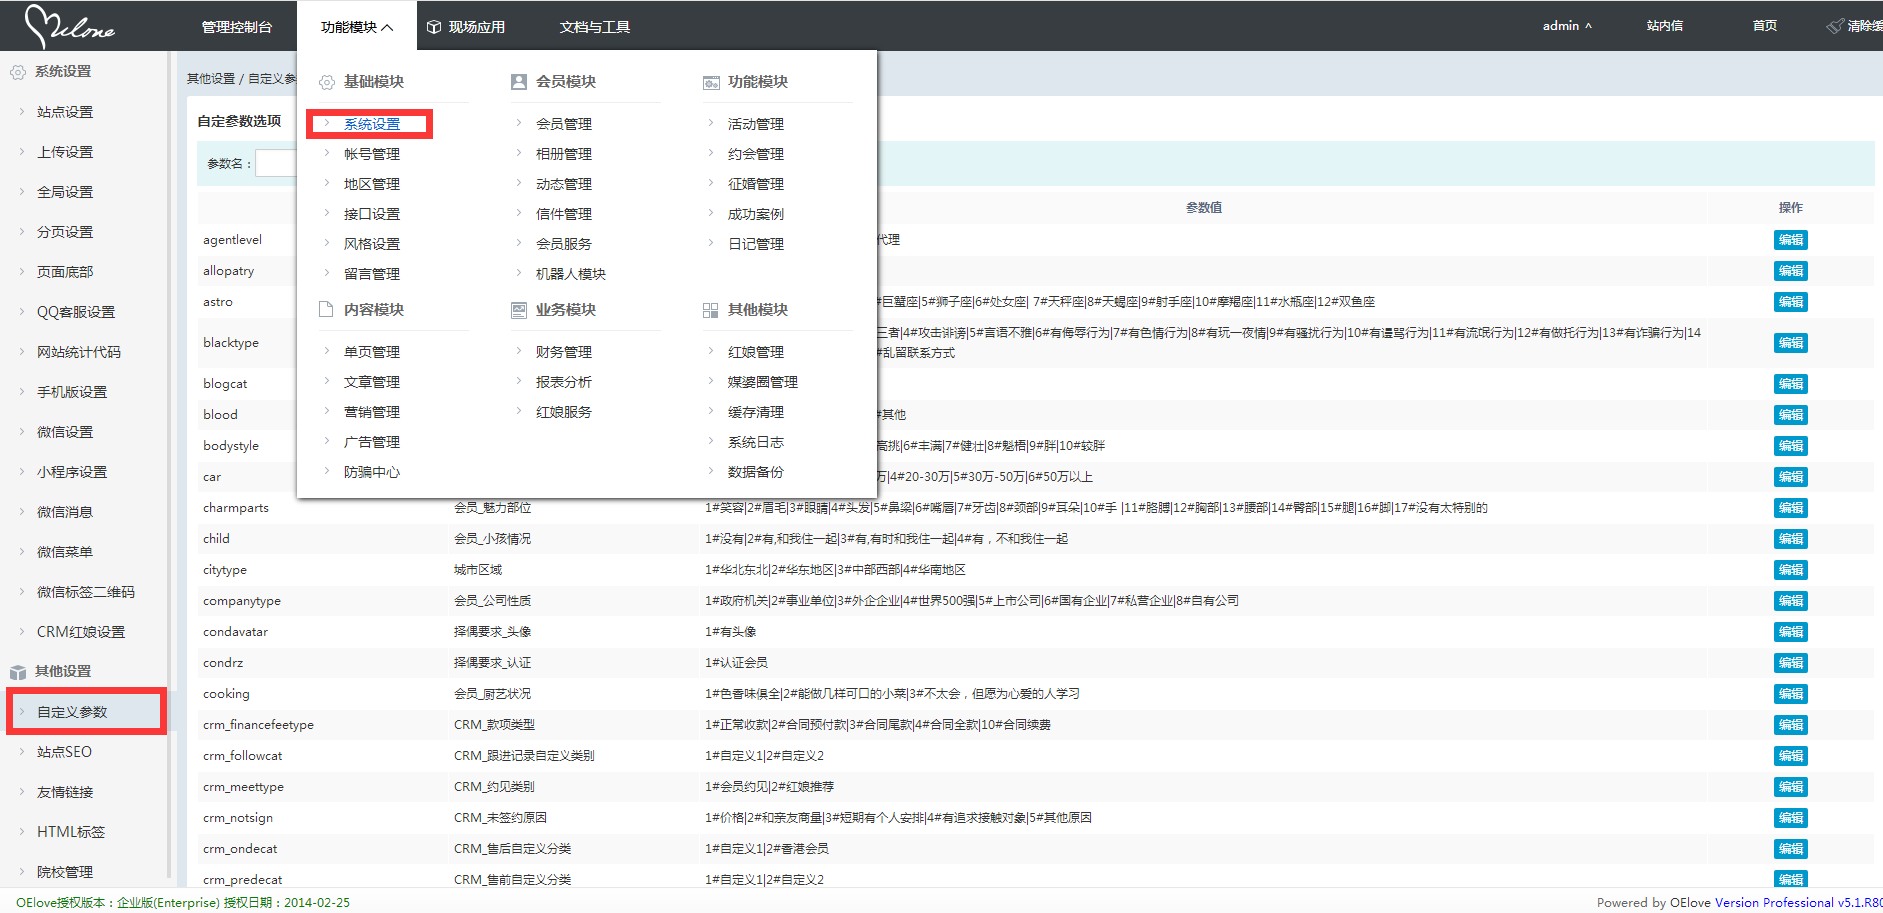Viewport: 1883px width, 913px height.
Task: Click 编辑 button for charmparts row
Action: (x=1790, y=508)
